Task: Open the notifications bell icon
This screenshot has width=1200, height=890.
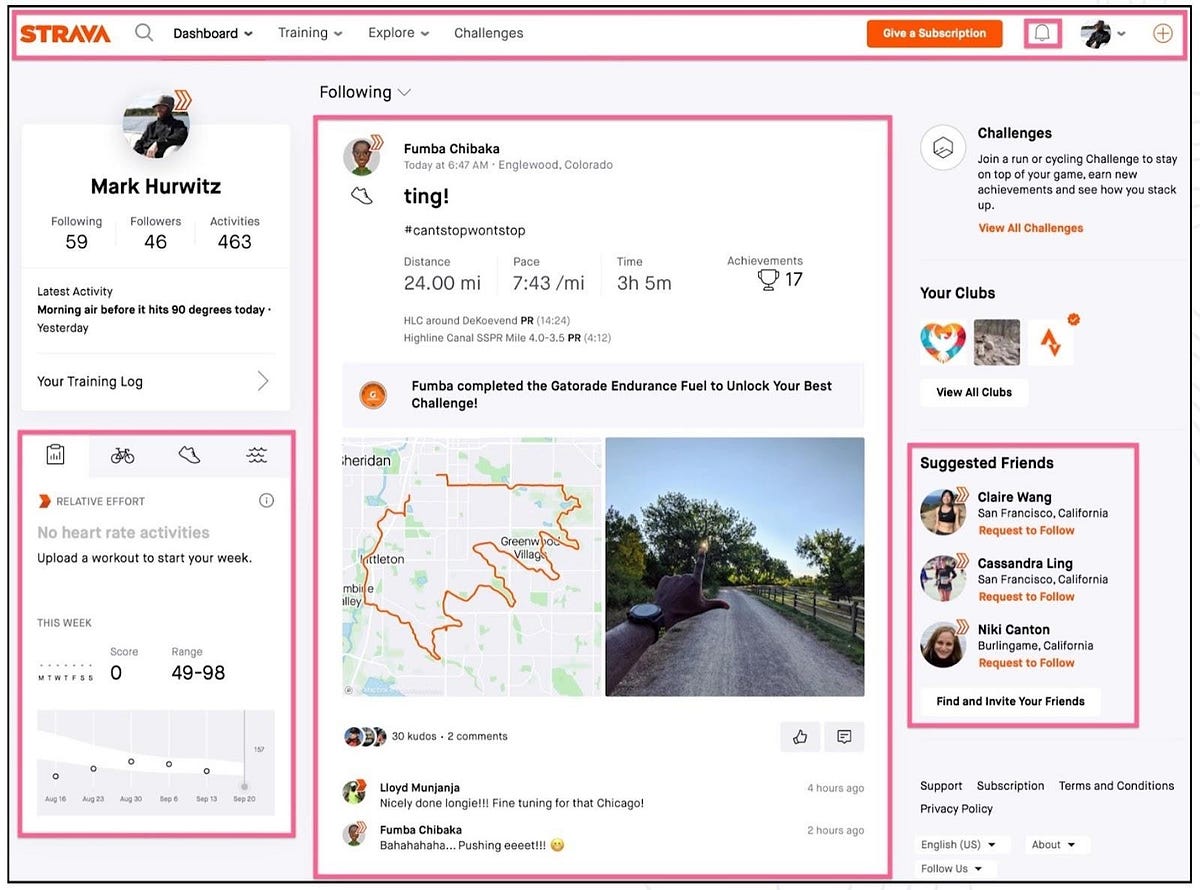Action: click(x=1042, y=33)
